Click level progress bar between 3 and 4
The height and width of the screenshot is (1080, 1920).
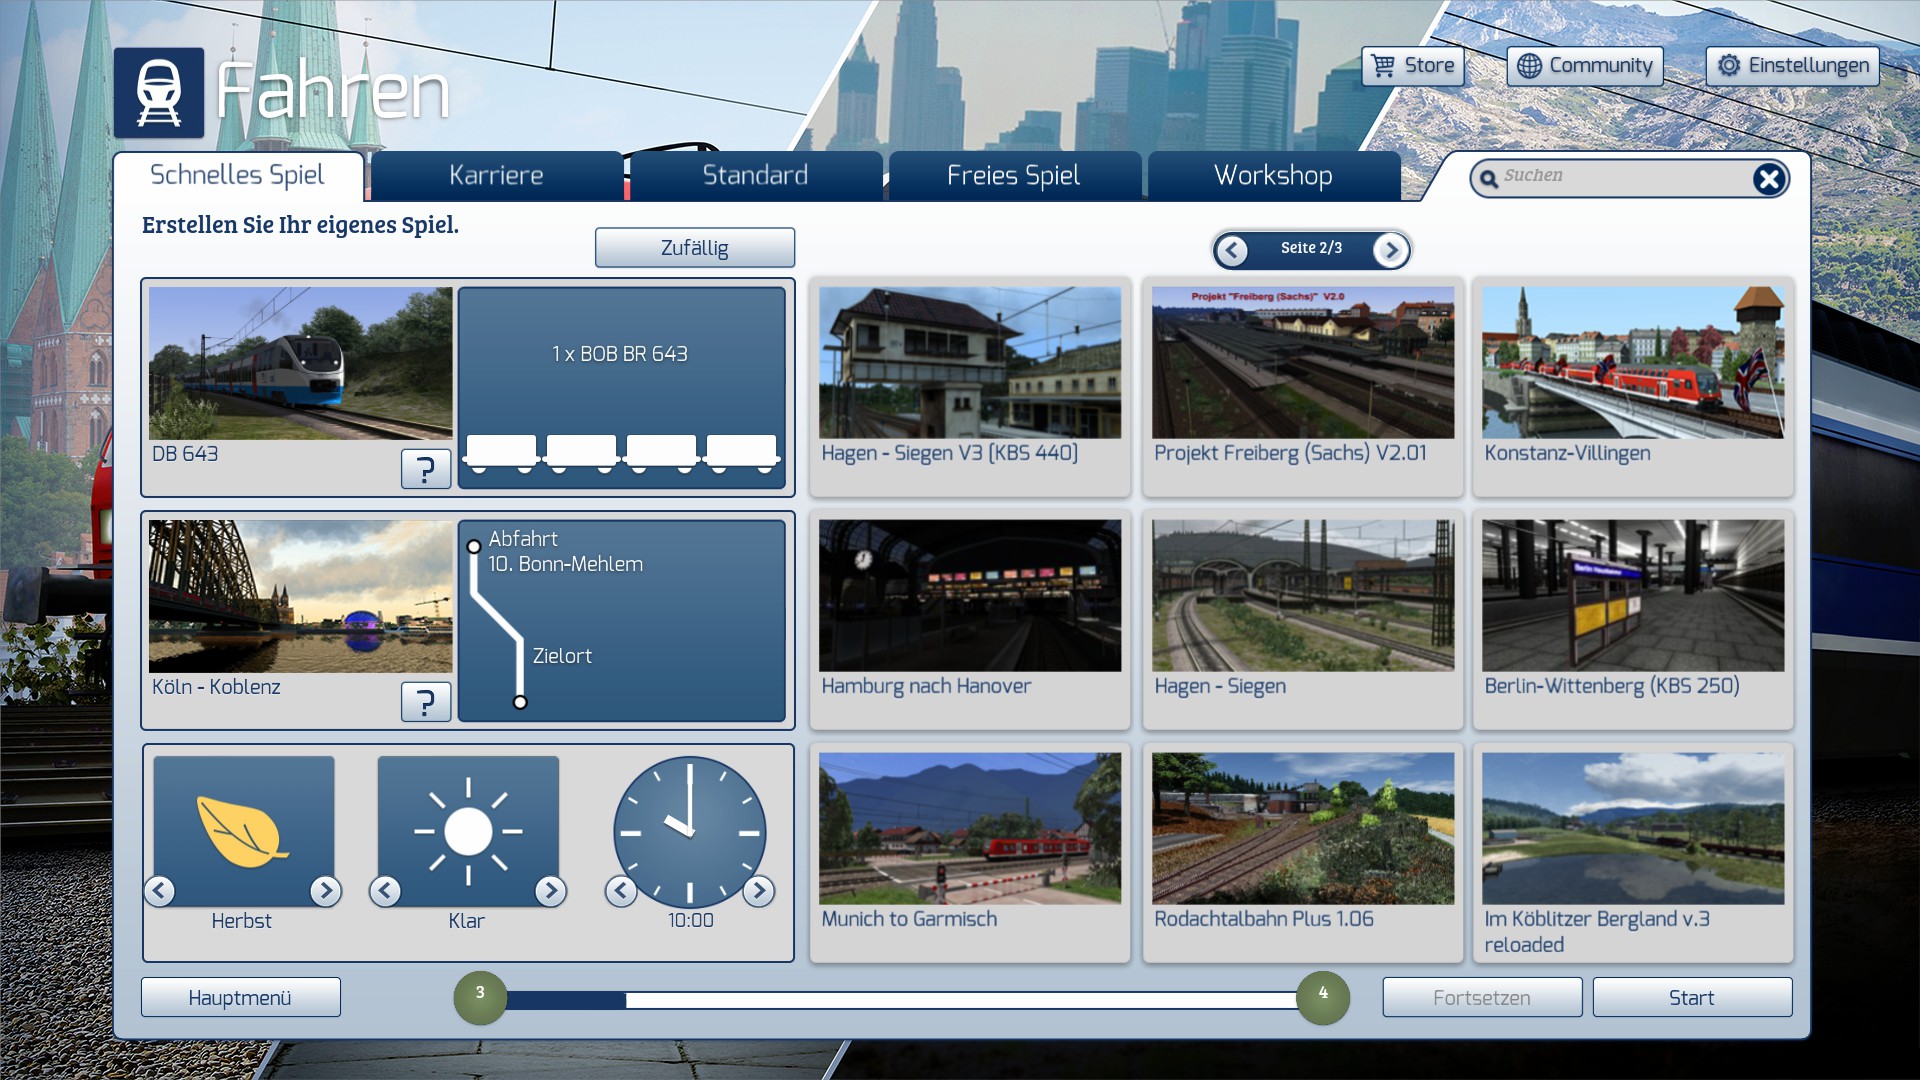click(900, 999)
